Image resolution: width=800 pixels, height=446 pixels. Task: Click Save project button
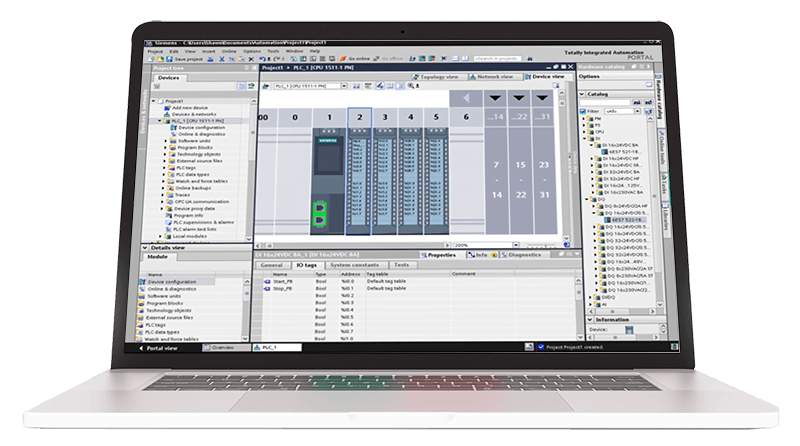(184, 59)
